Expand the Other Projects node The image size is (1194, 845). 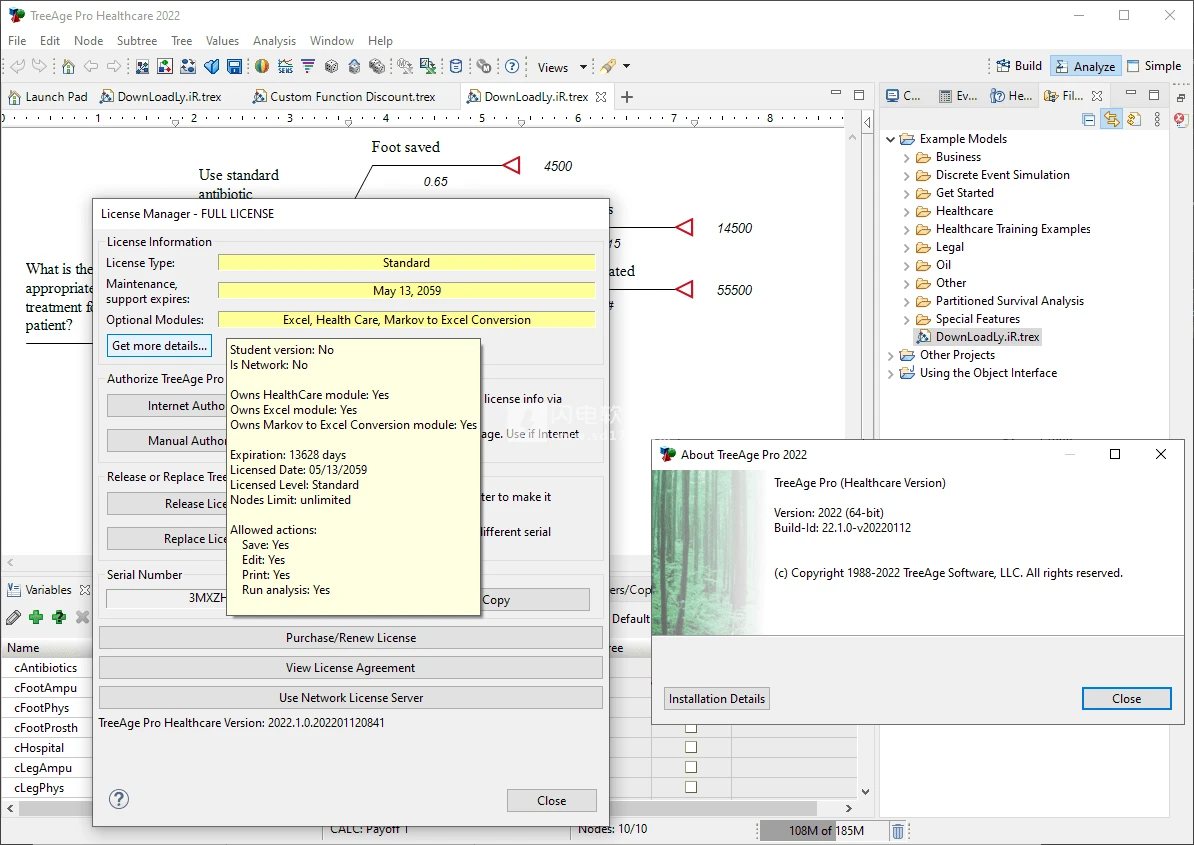click(891, 356)
